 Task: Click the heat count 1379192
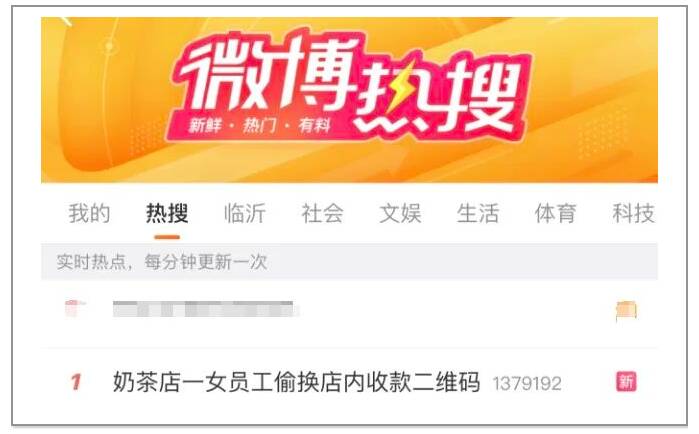(x=527, y=383)
